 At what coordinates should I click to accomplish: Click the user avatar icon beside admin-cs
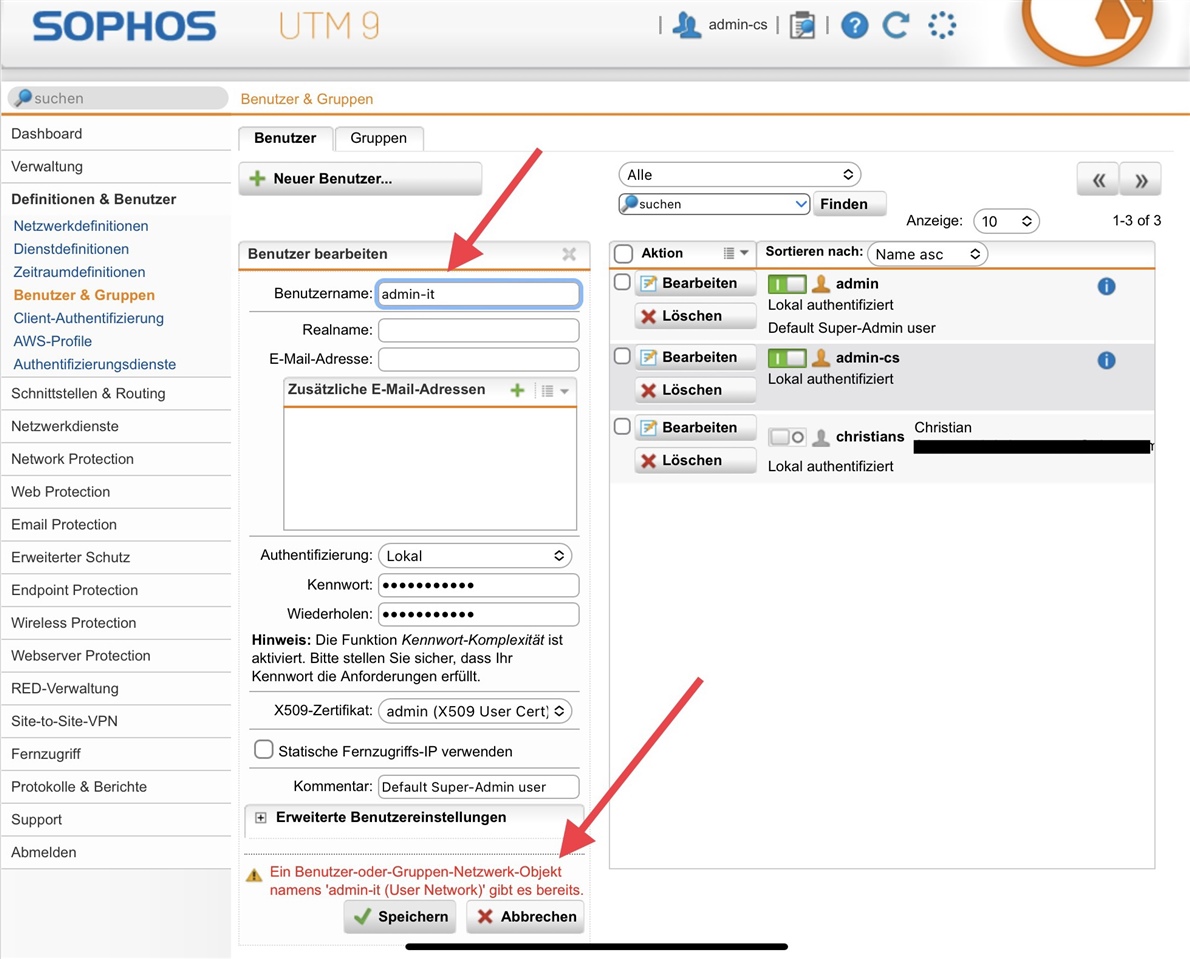point(820,357)
